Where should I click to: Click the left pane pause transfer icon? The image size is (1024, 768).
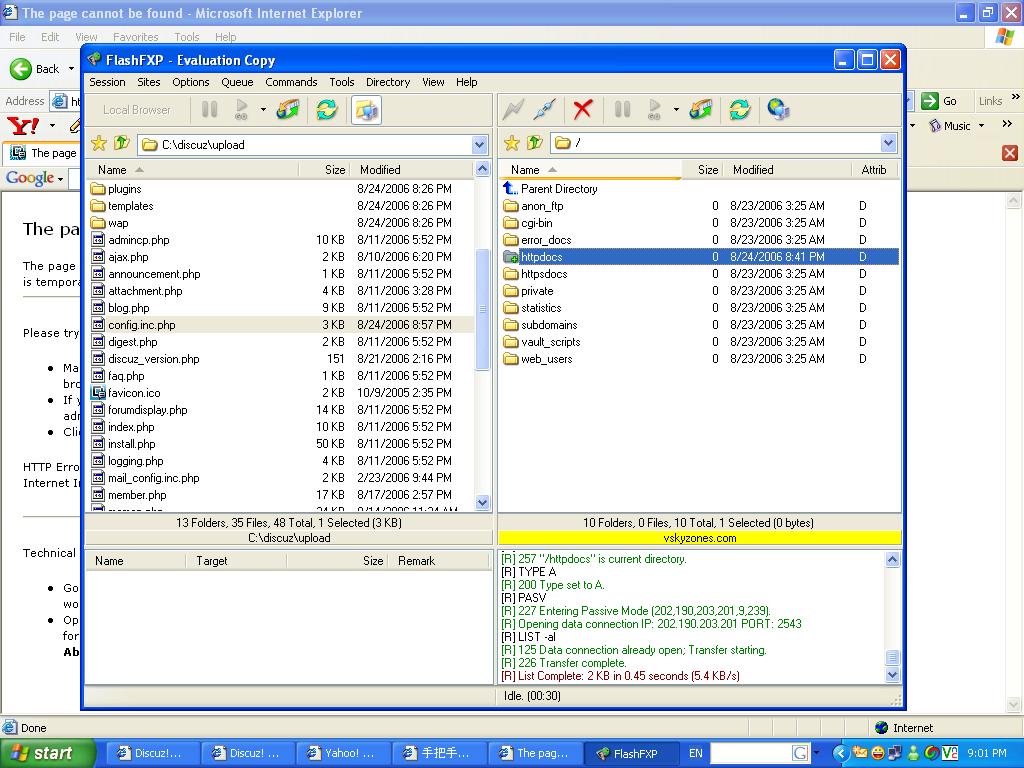(x=210, y=110)
